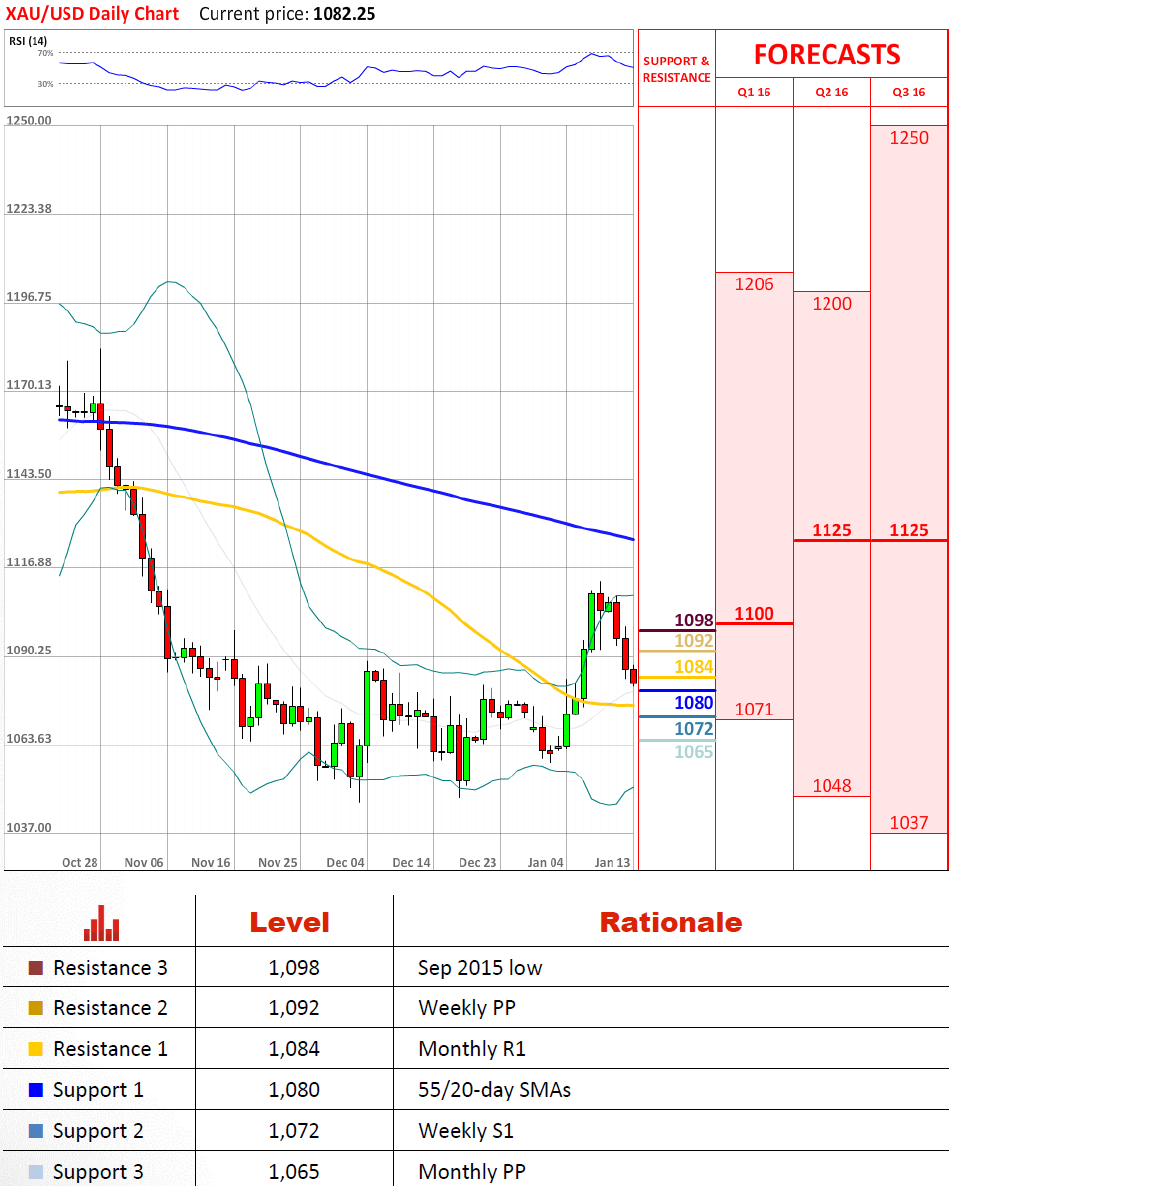The image size is (1152, 1186).
Task: Click the 1116.88 price axis label
Action: point(29,562)
